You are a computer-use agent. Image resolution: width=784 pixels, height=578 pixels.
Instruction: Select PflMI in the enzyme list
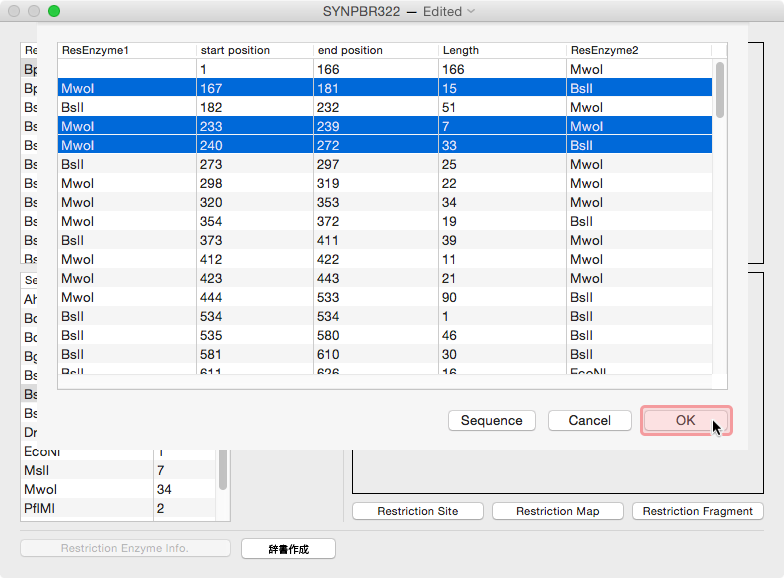click(x=86, y=508)
